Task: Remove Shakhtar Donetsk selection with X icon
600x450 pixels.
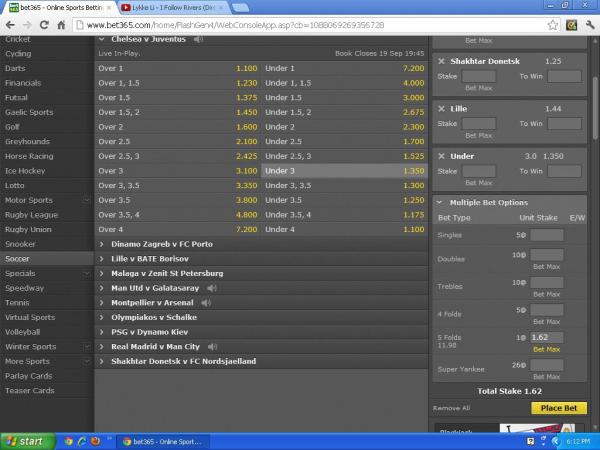Action: [x=442, y=61]
